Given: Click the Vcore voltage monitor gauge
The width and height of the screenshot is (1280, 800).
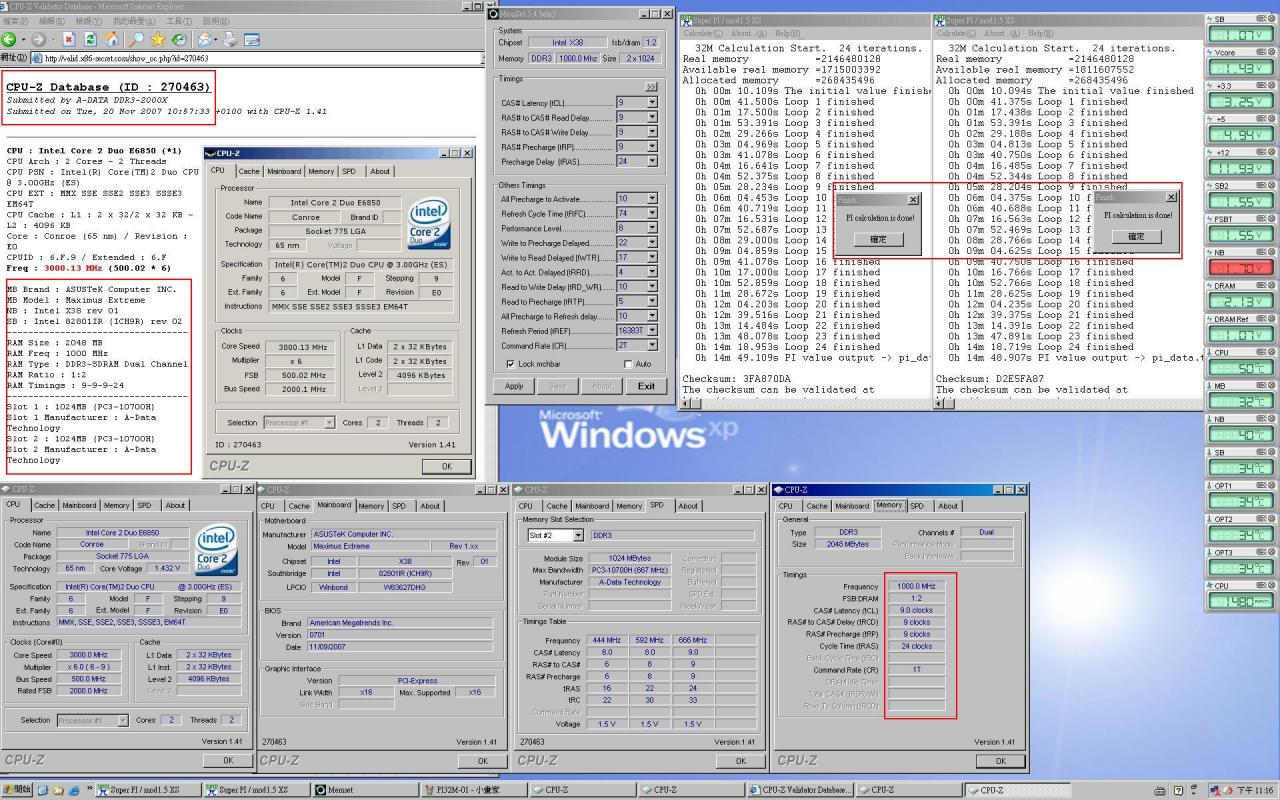Looking at the screenshot, I should click(1242, 62).
